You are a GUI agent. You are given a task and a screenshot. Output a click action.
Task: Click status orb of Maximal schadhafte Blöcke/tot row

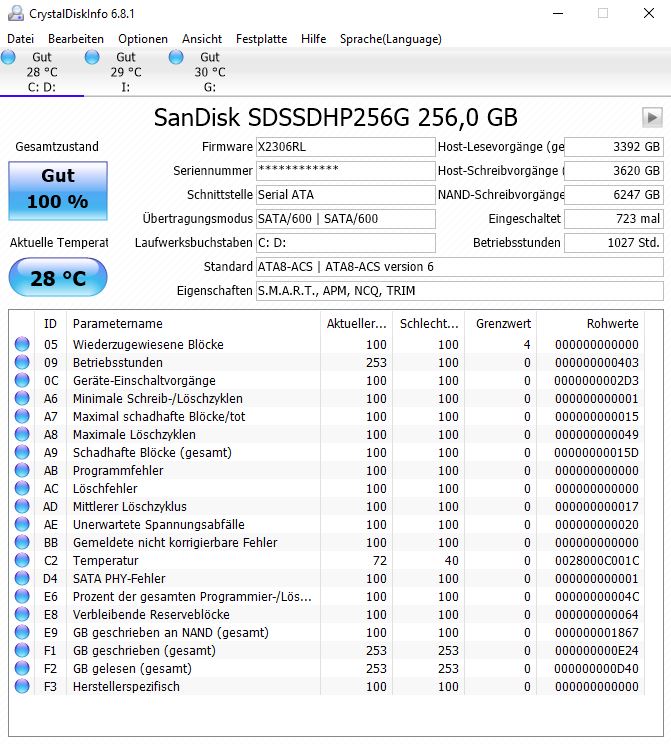tap(22, 416)
